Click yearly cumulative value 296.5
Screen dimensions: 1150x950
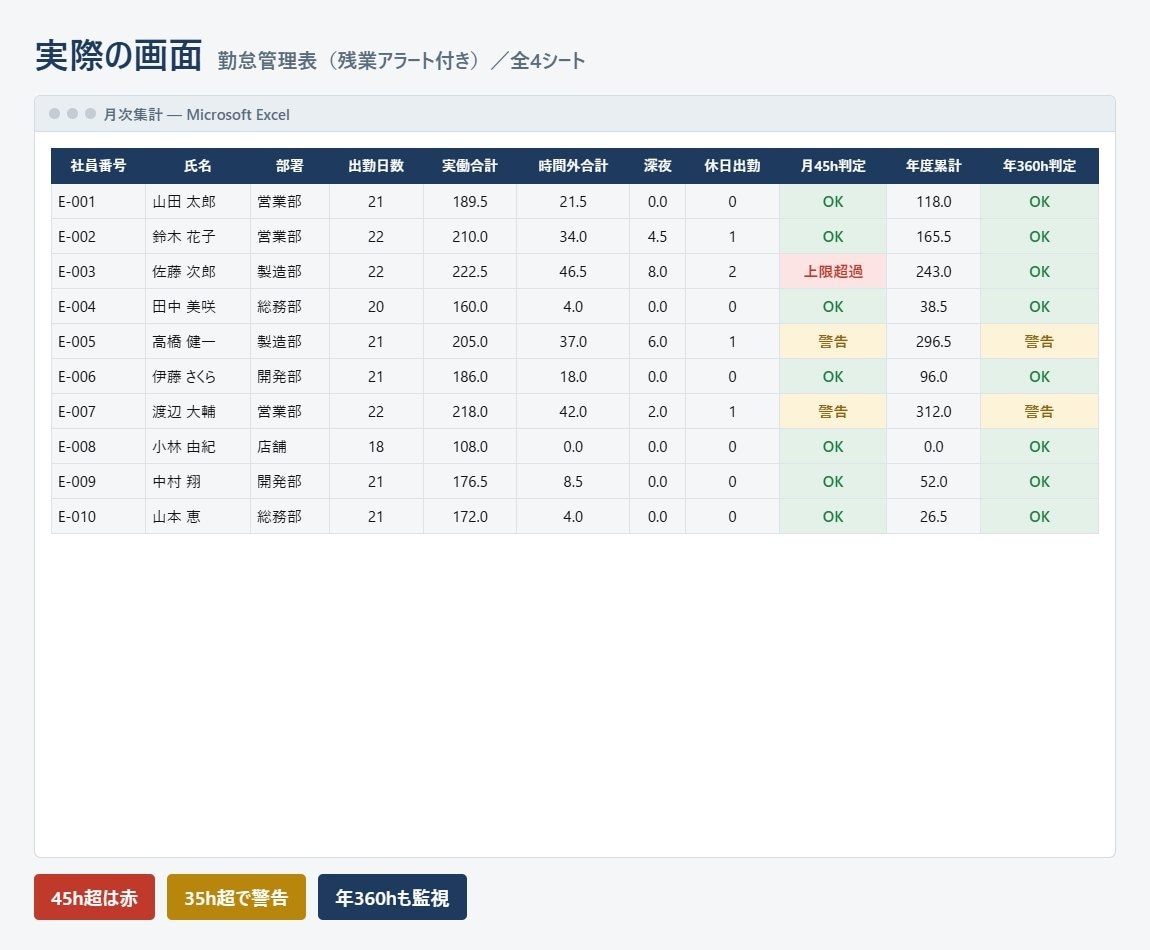(934, 341)
